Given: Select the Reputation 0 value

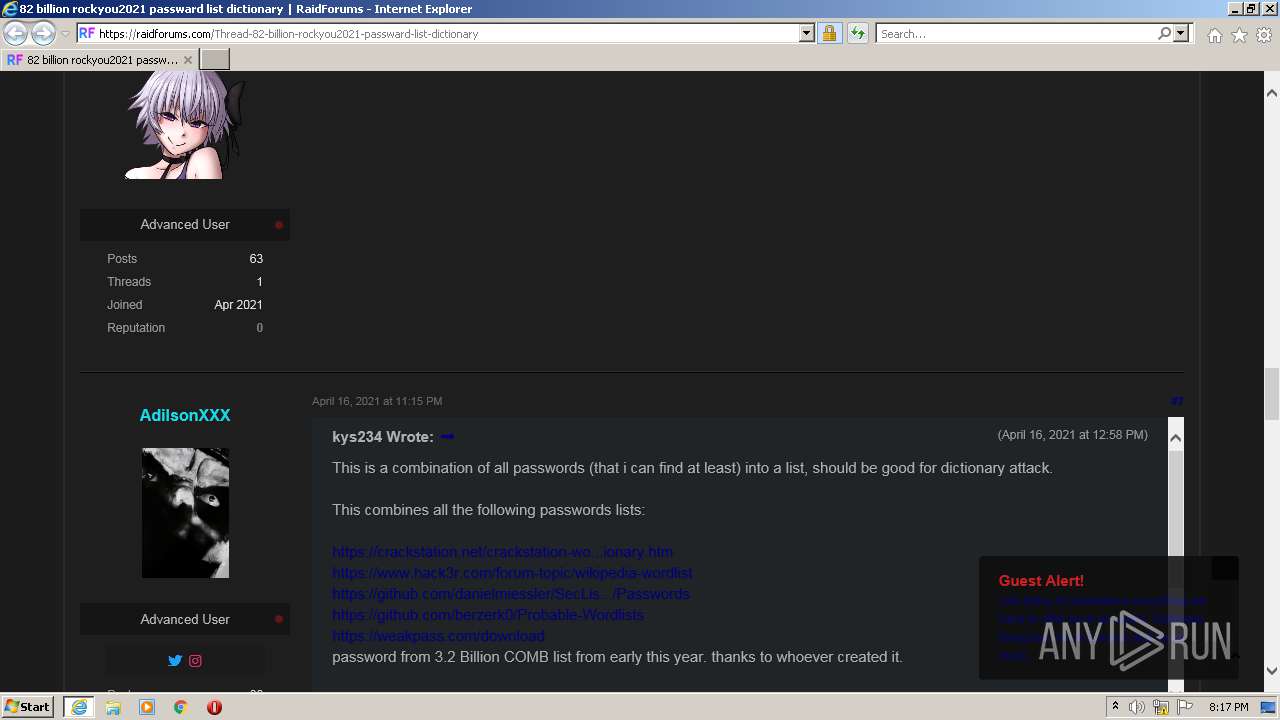Looking at the screenshot, I should coord(260,327).
